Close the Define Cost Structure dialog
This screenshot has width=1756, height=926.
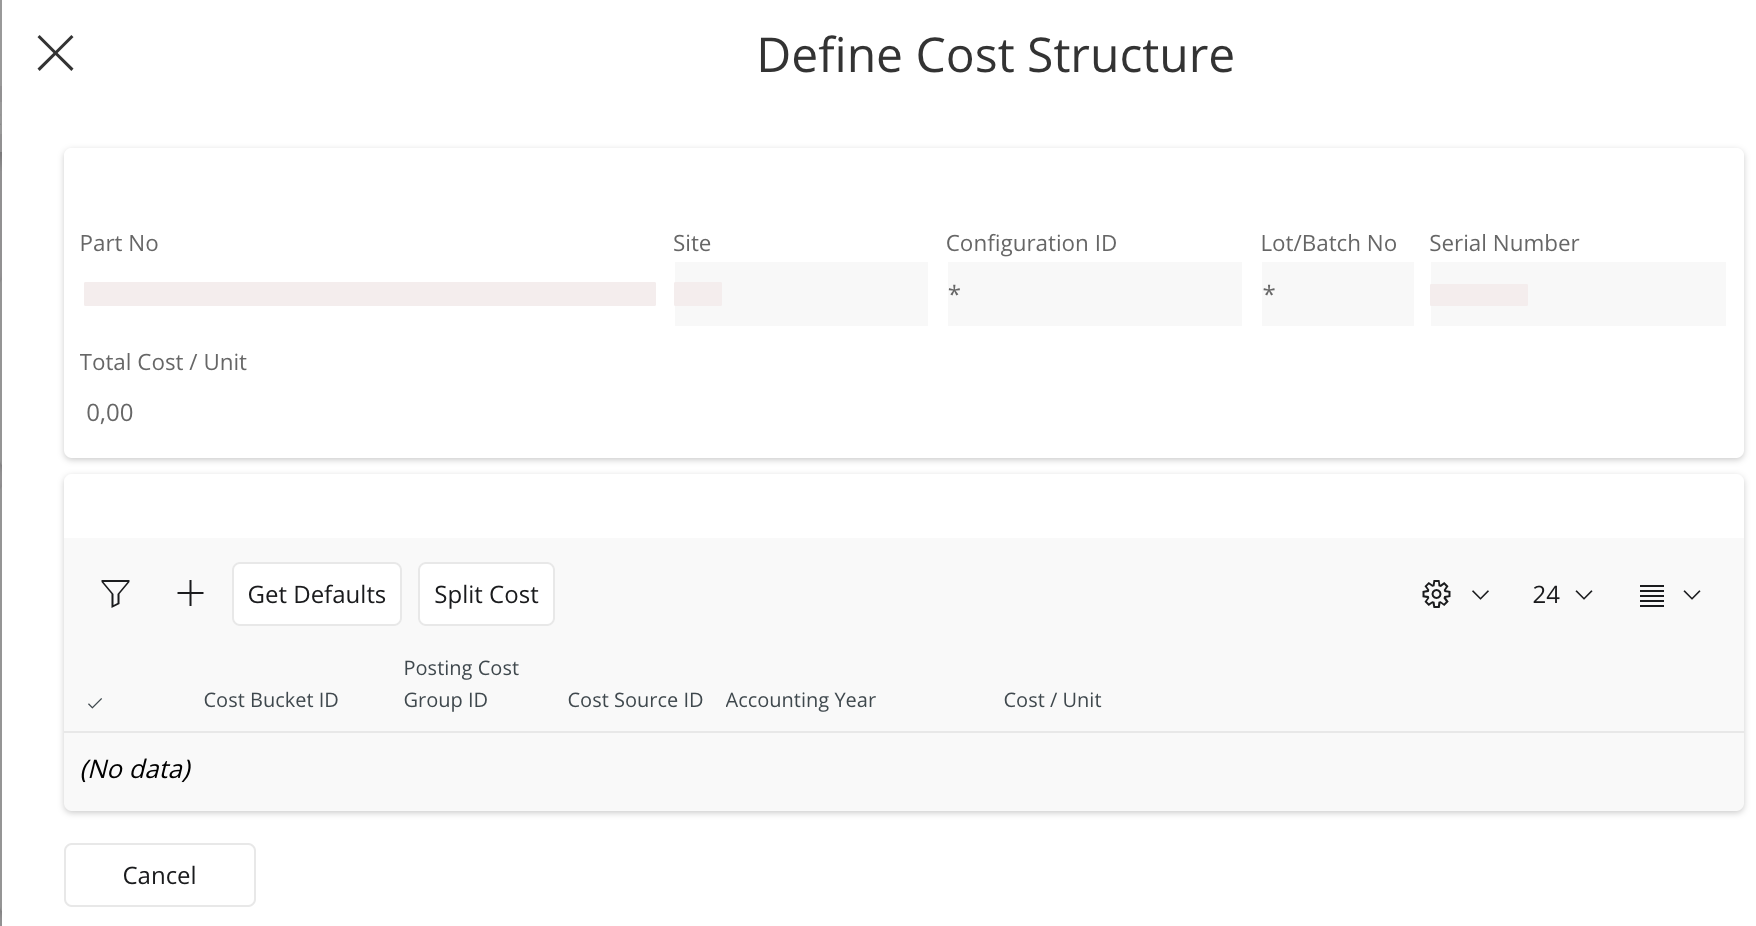pos(55,54)
